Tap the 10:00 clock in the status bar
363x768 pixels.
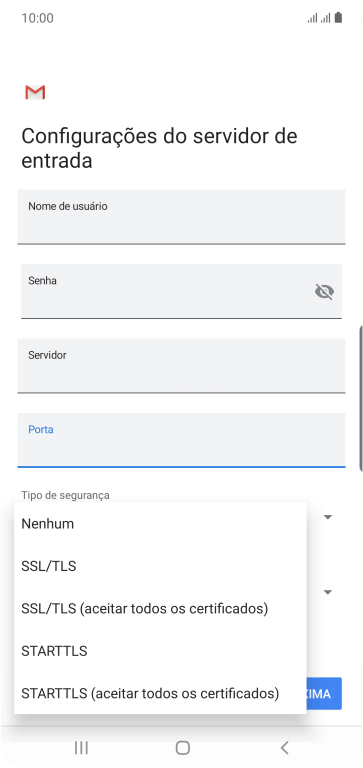point(38,18)
